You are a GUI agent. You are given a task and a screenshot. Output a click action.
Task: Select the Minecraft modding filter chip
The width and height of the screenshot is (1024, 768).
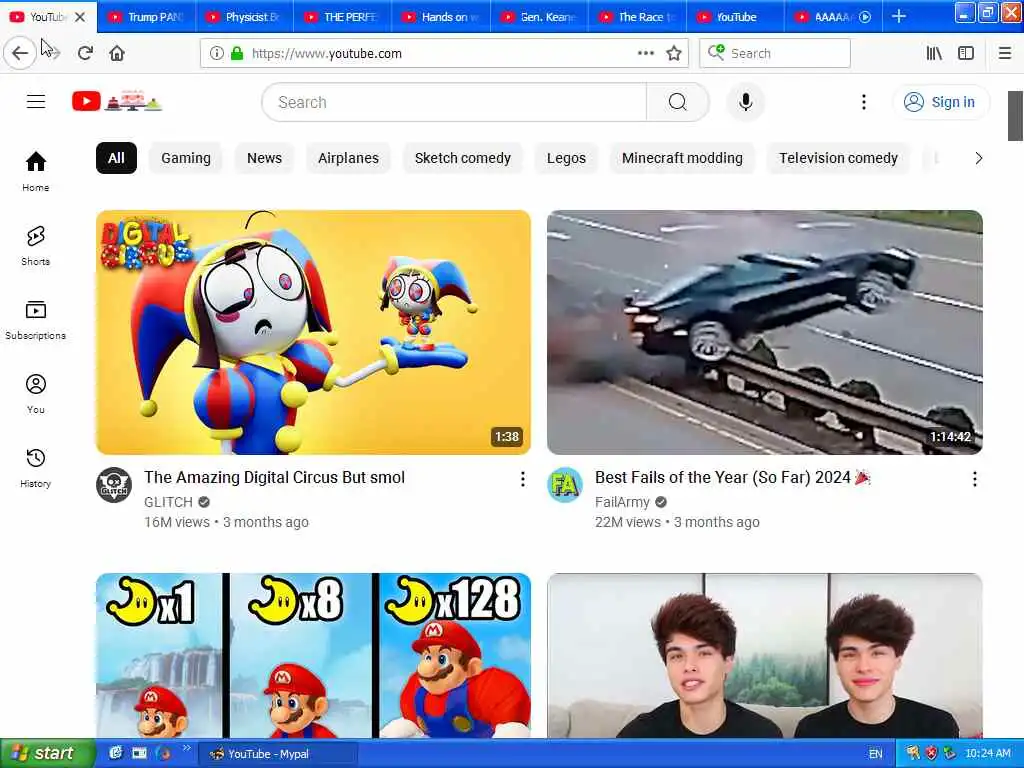[682, 158]
